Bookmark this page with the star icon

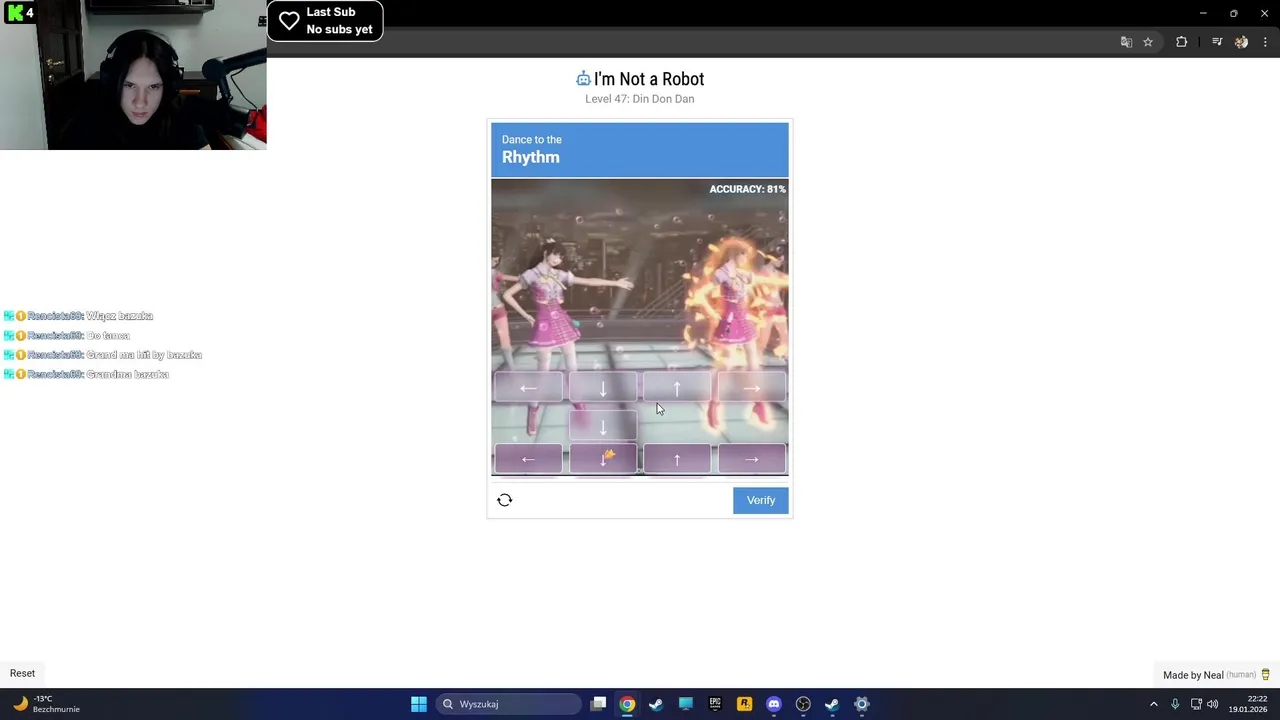click(x=1148, y=42)
